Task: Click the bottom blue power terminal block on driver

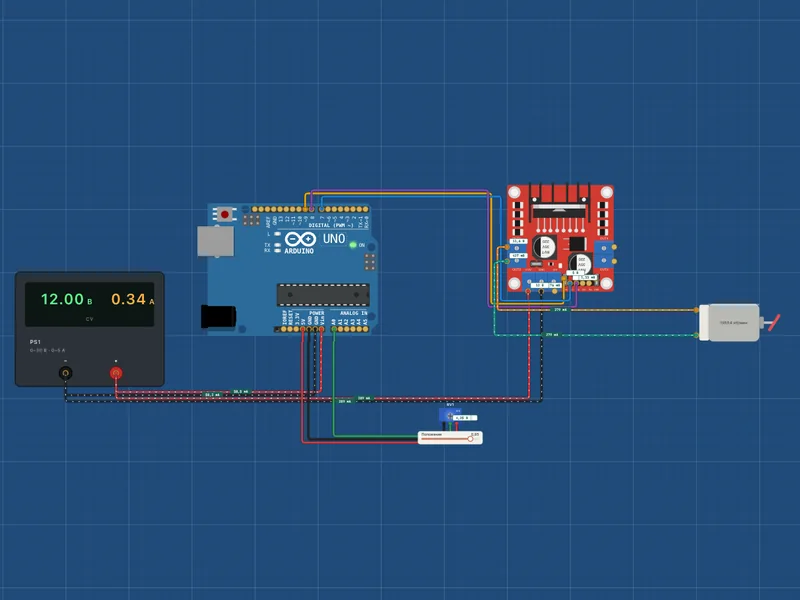Action: coord(541,281)
